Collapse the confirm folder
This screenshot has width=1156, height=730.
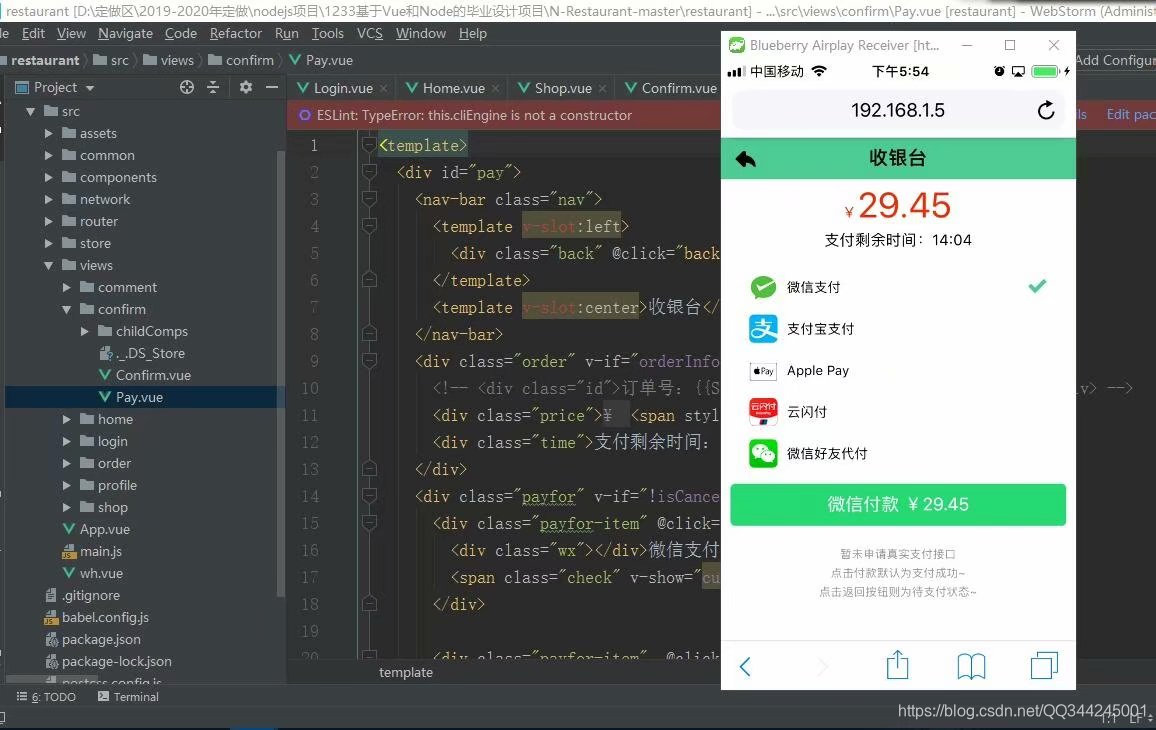pos(66,309)
